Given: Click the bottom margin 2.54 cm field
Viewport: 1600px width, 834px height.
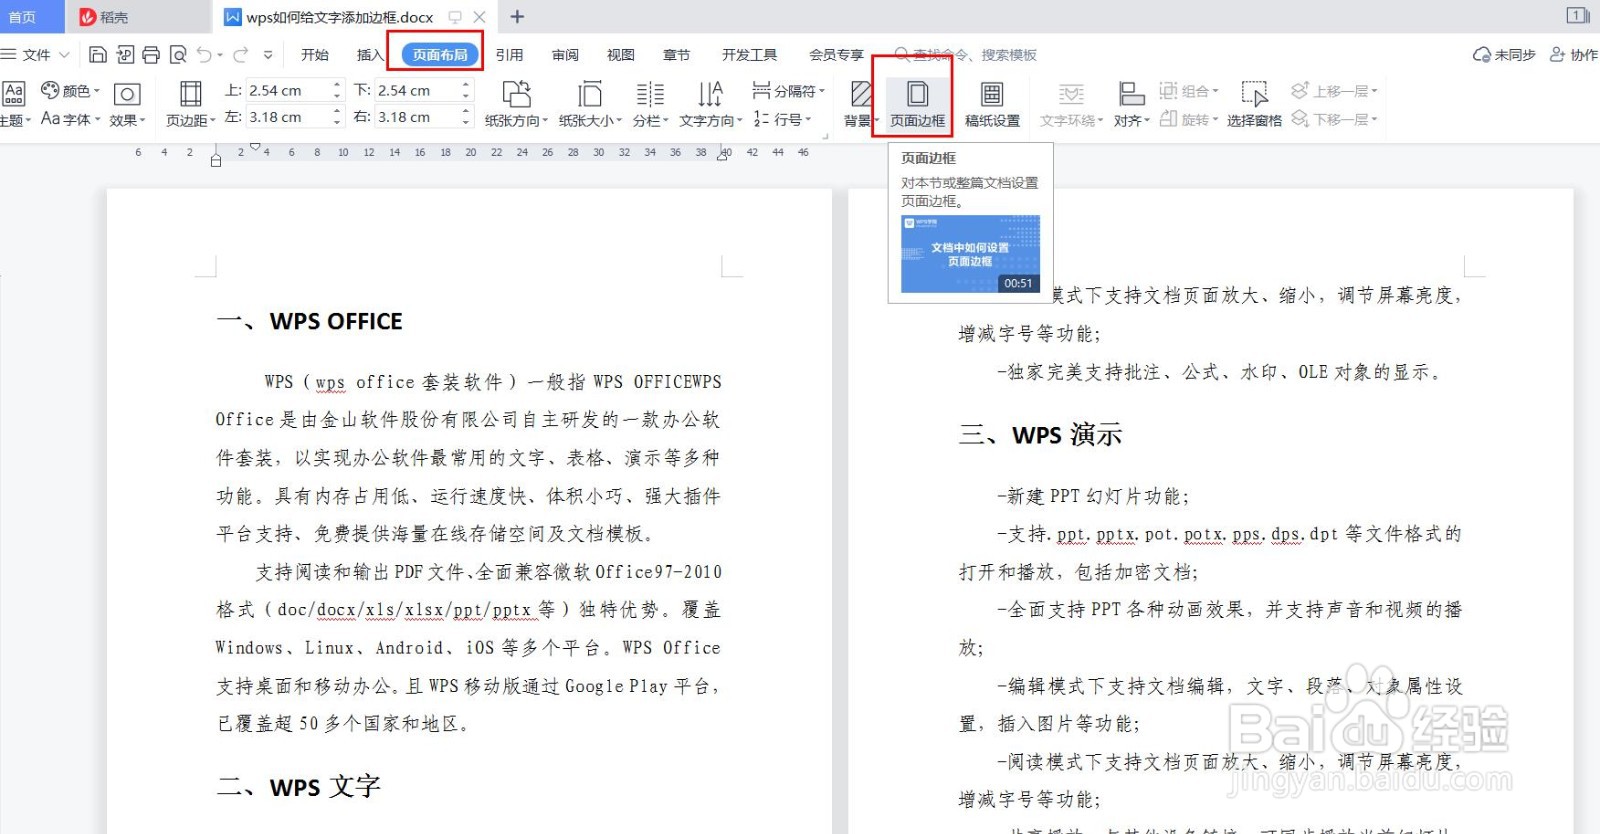Looking at the screenshot, I should pos(416,90).
